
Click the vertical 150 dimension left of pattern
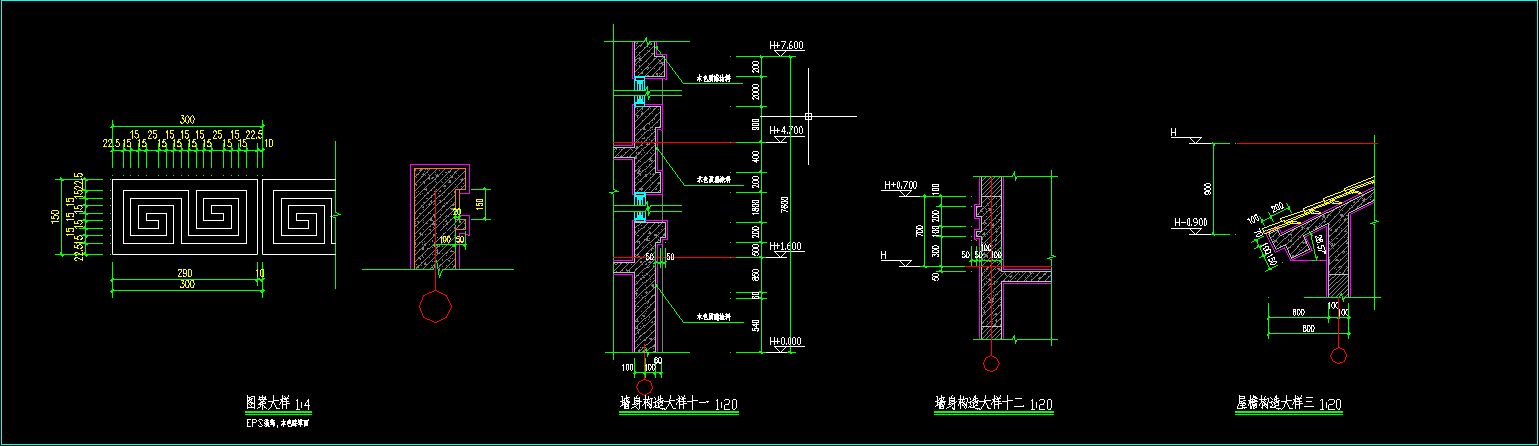[x=56, y=218]
